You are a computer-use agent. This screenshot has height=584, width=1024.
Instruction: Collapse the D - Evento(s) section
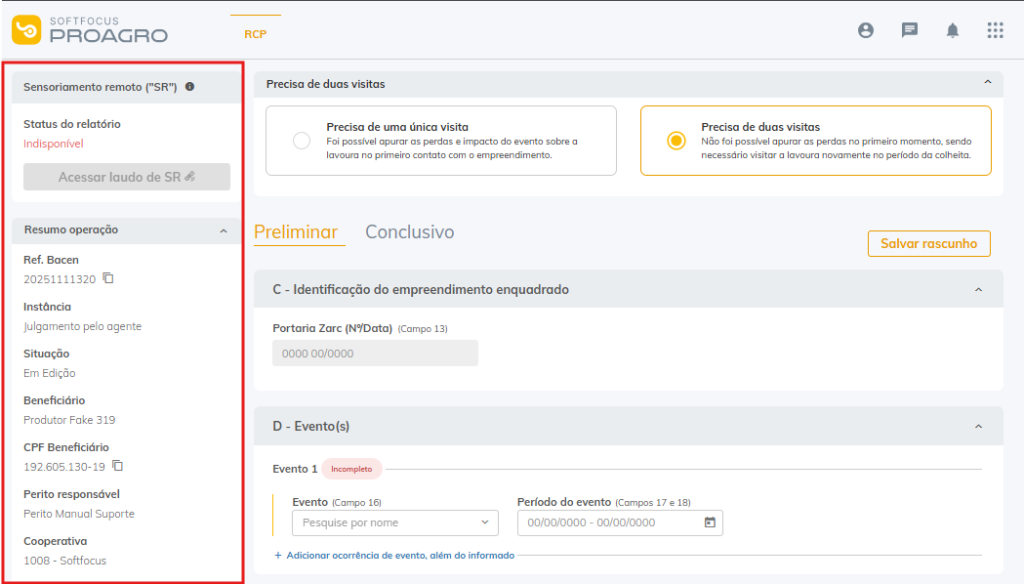point(978,426)
